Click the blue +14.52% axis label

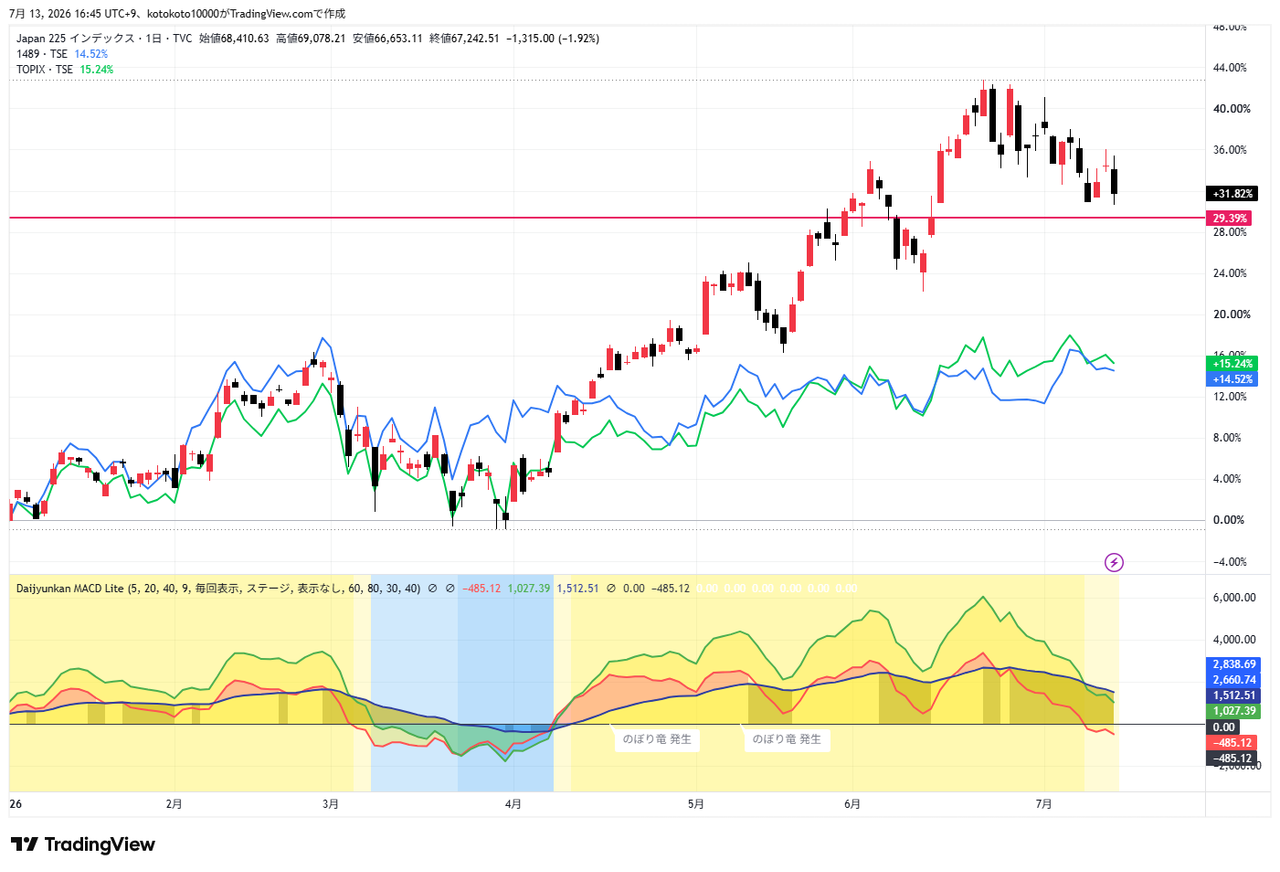1230,379
